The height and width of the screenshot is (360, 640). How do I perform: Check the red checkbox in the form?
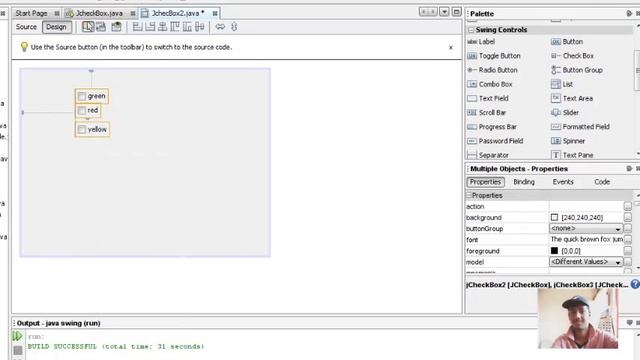82,111
